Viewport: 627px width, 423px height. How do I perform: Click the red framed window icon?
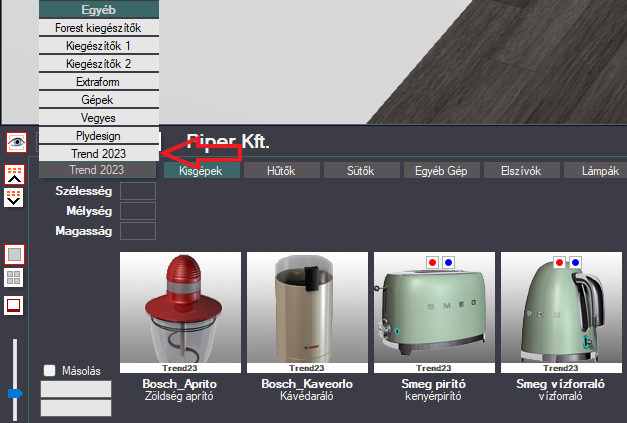[x=14, y=305]
